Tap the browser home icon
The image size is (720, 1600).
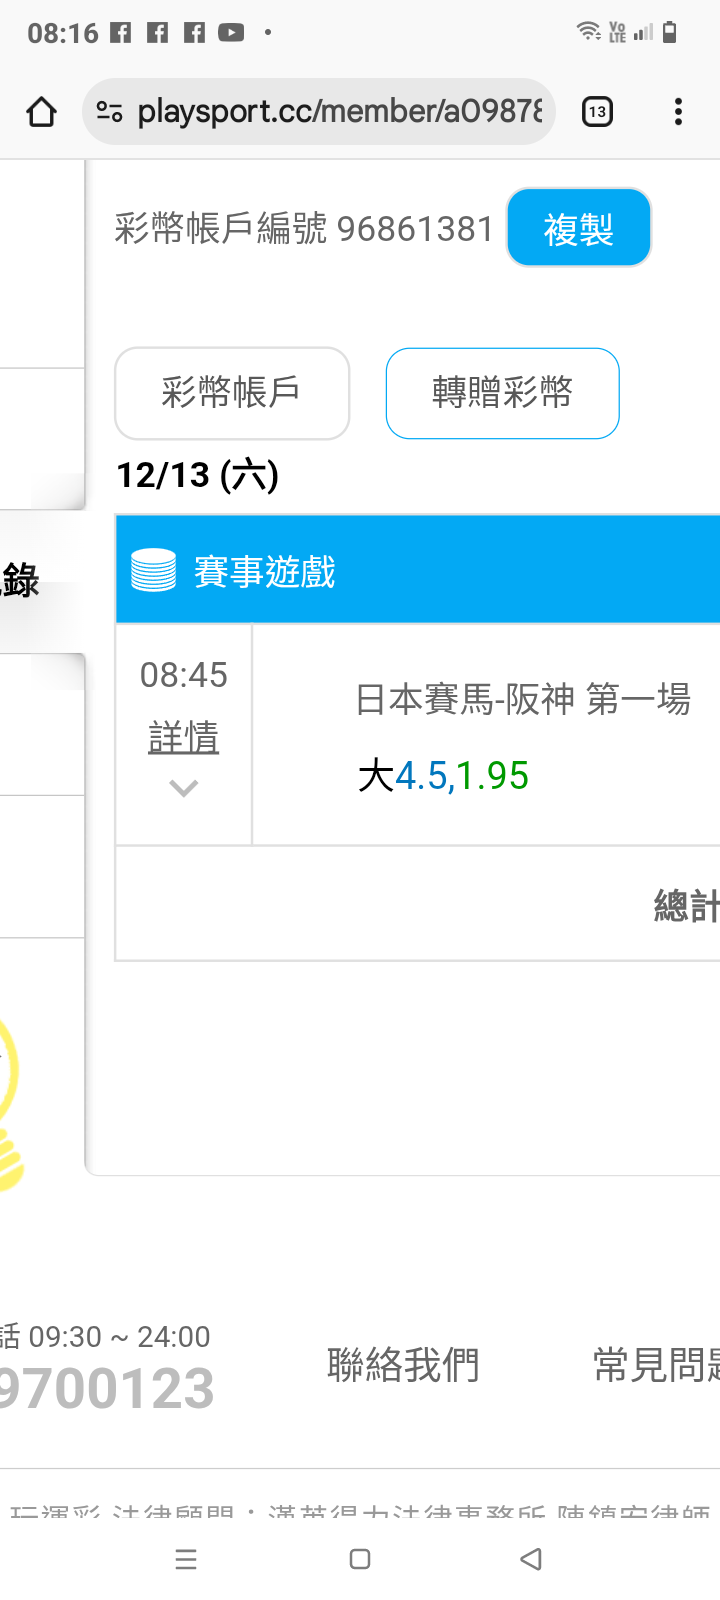click(x=41, y=112)
